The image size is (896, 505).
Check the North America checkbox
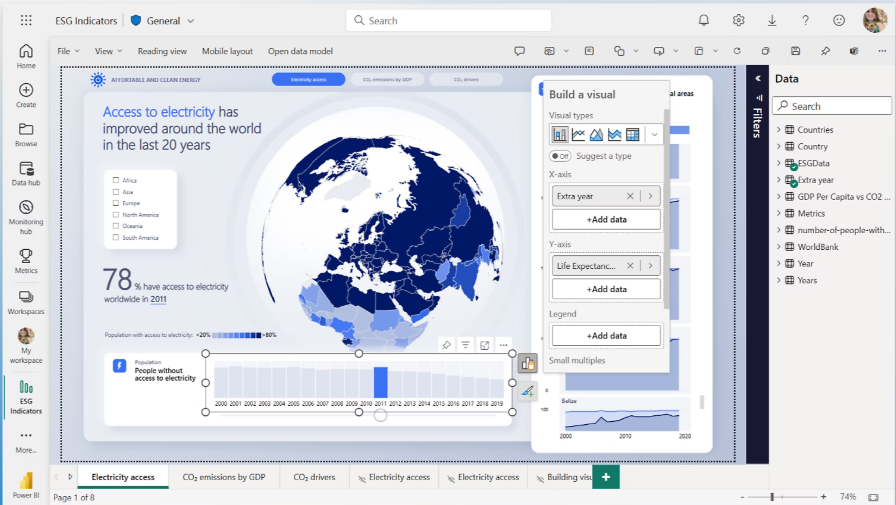(116, 215)
